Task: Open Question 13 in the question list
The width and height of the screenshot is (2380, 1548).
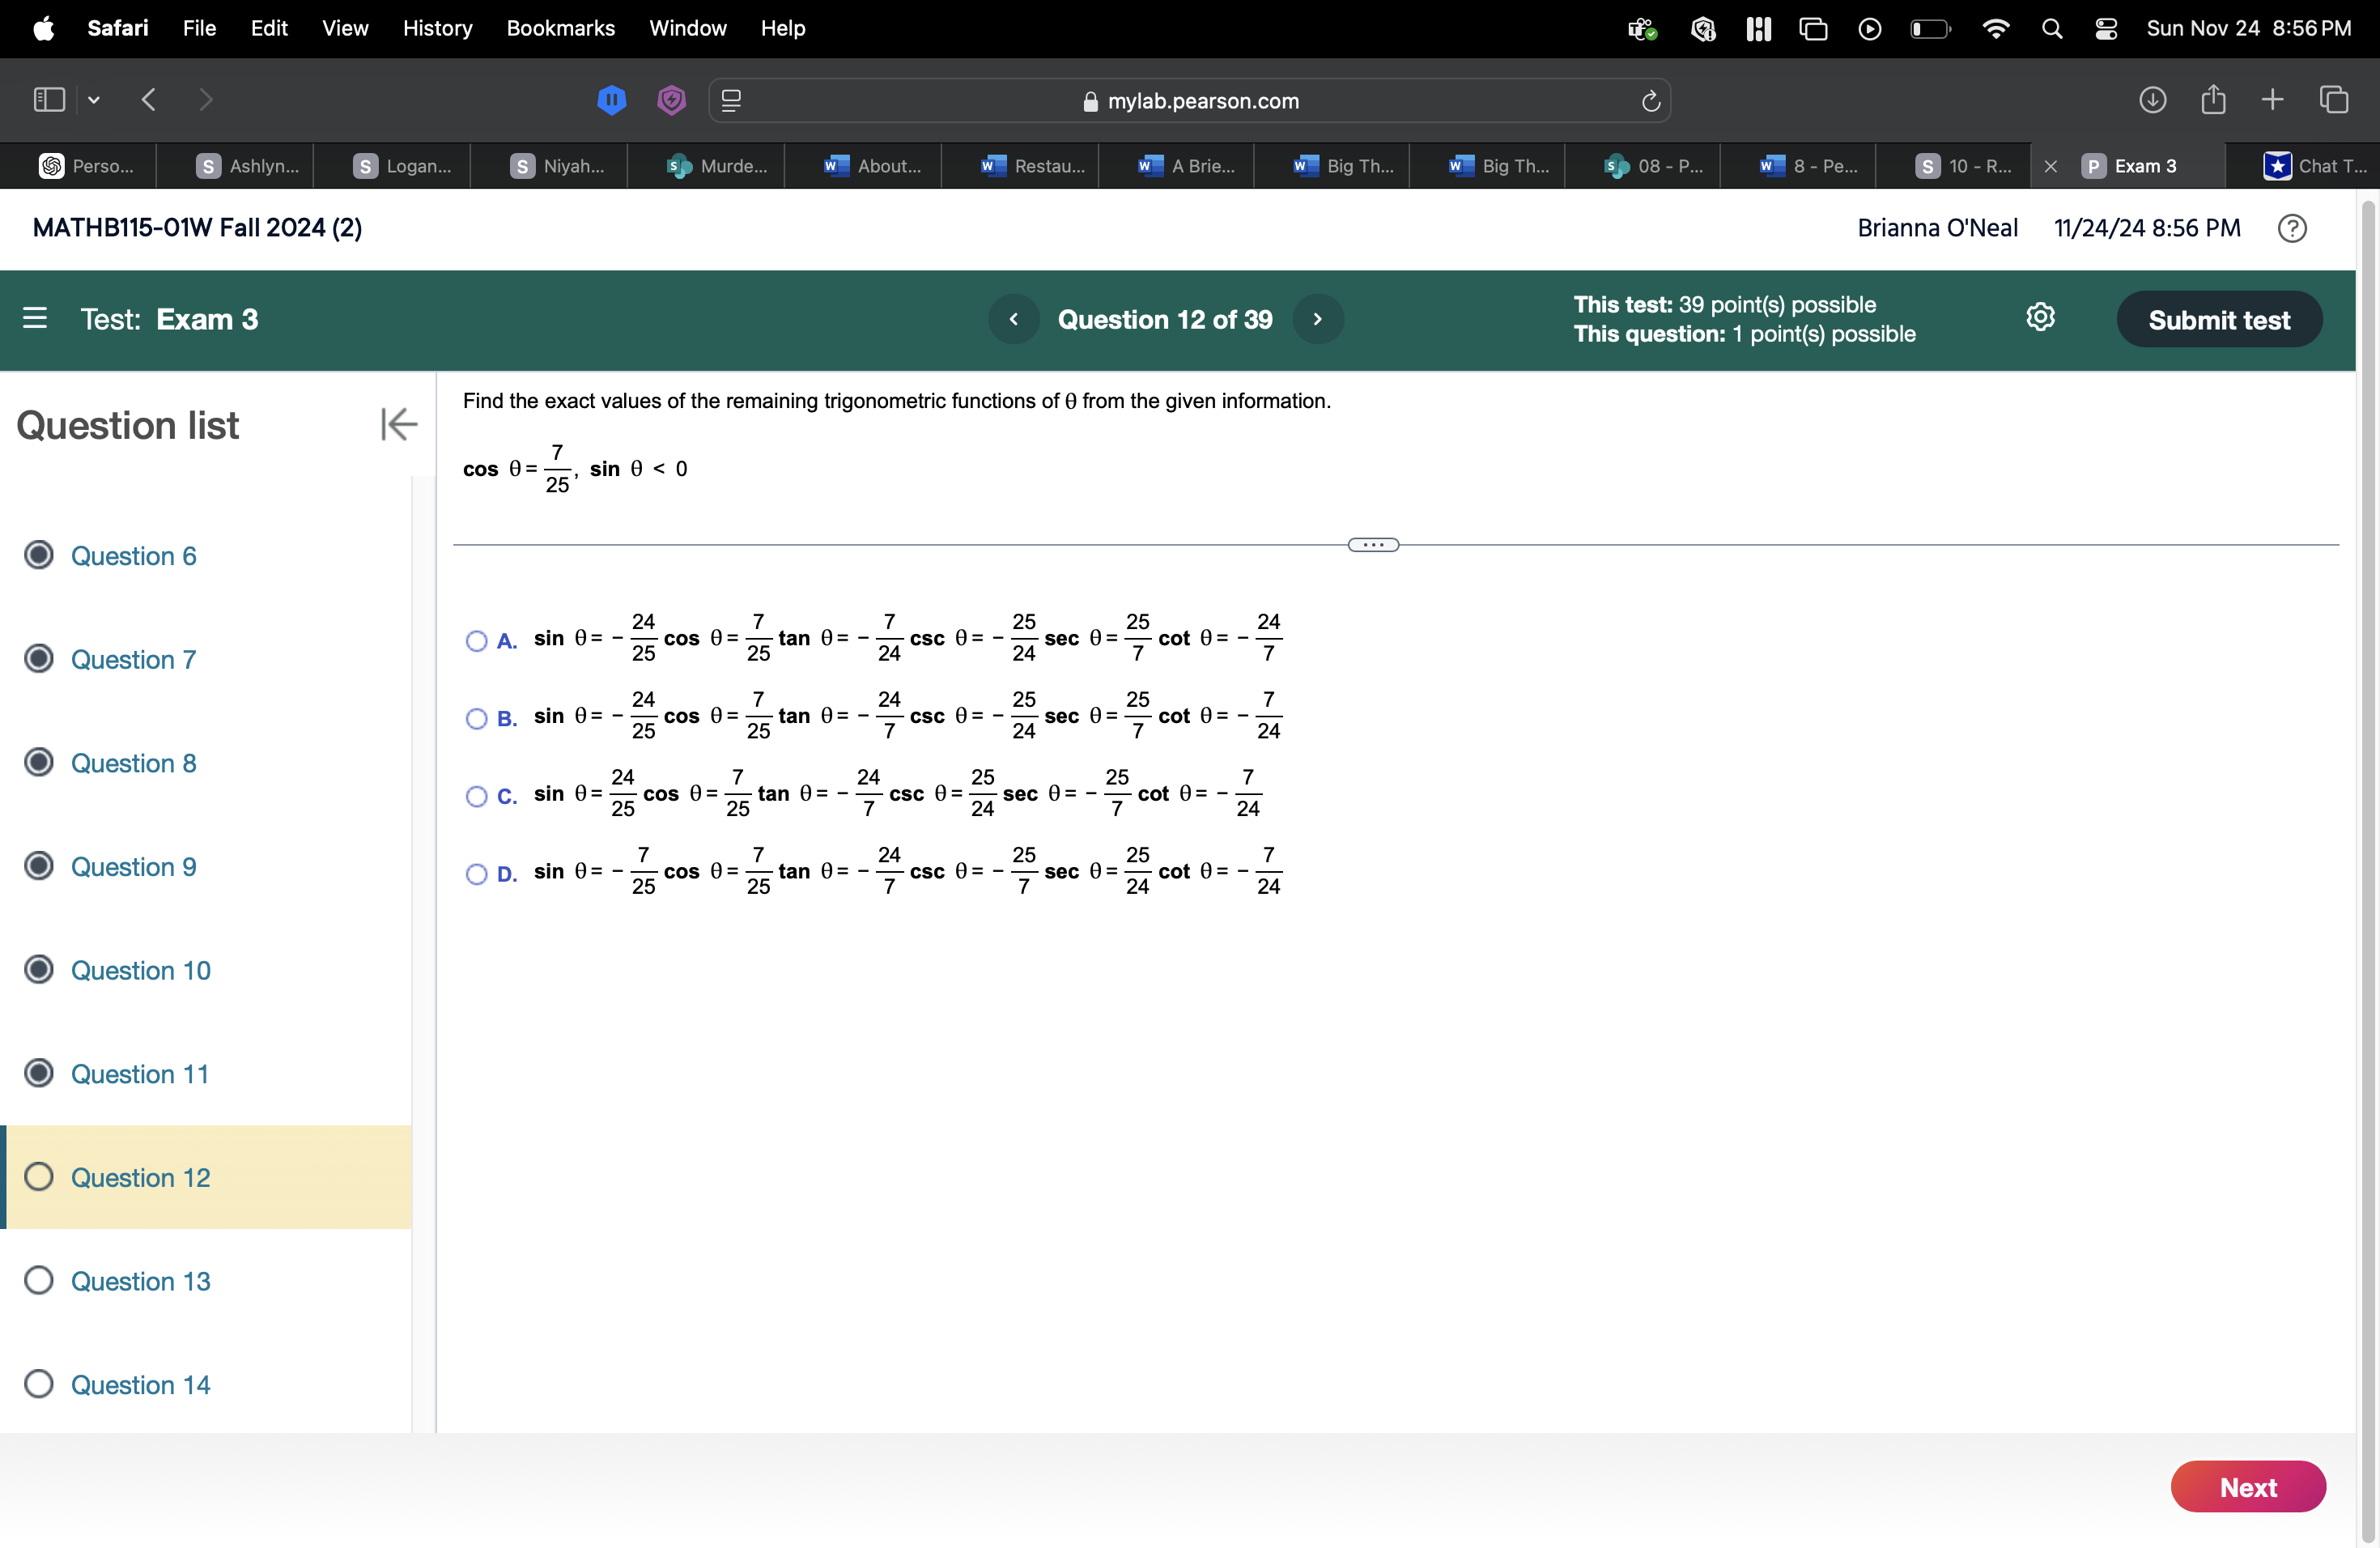Action: point(140,1281)
